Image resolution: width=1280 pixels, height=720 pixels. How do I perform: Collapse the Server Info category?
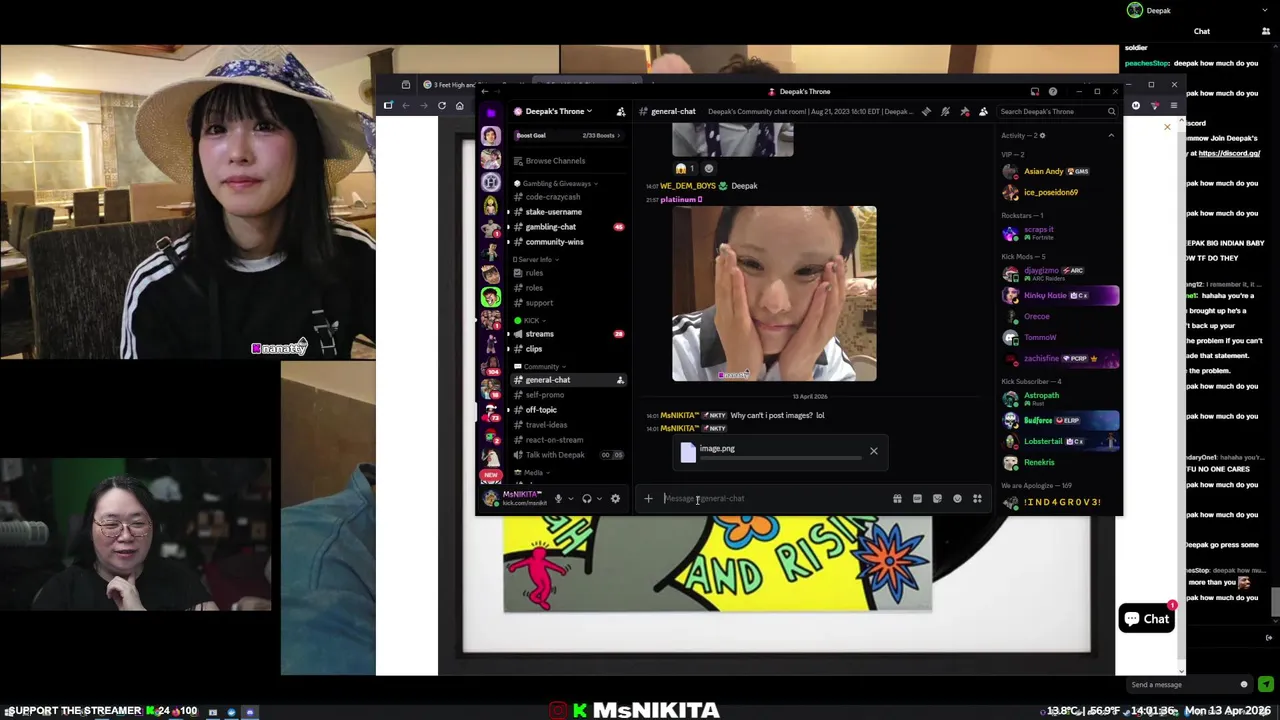point(536,259)
